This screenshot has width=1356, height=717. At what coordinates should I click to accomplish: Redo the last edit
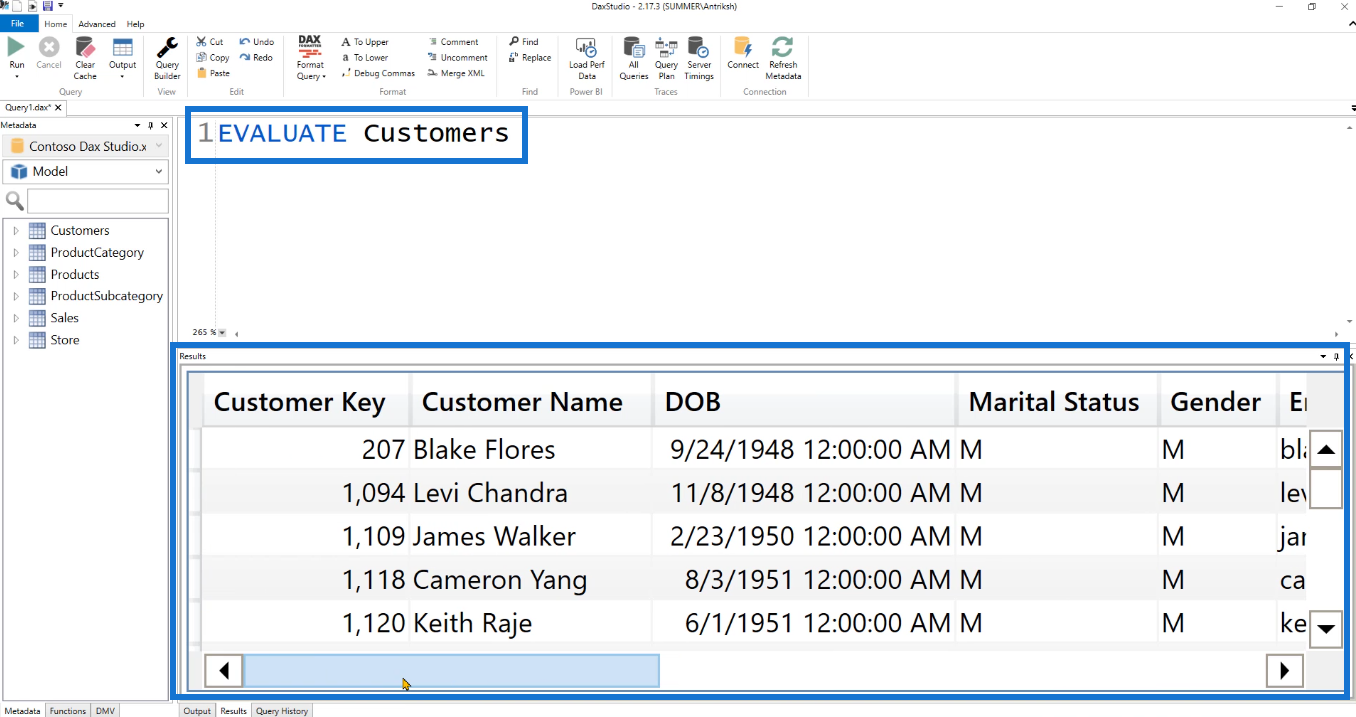point(257,58)
